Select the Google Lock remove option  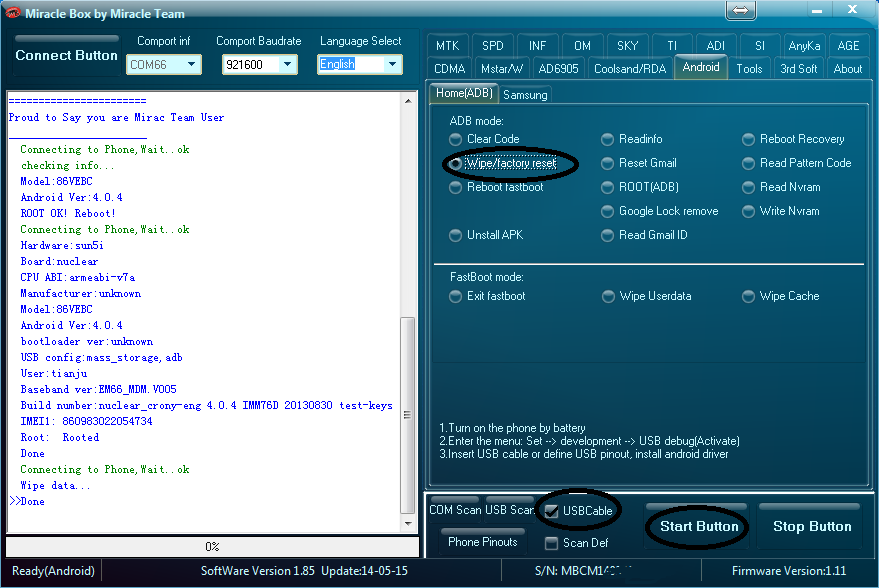pos(660,211)
